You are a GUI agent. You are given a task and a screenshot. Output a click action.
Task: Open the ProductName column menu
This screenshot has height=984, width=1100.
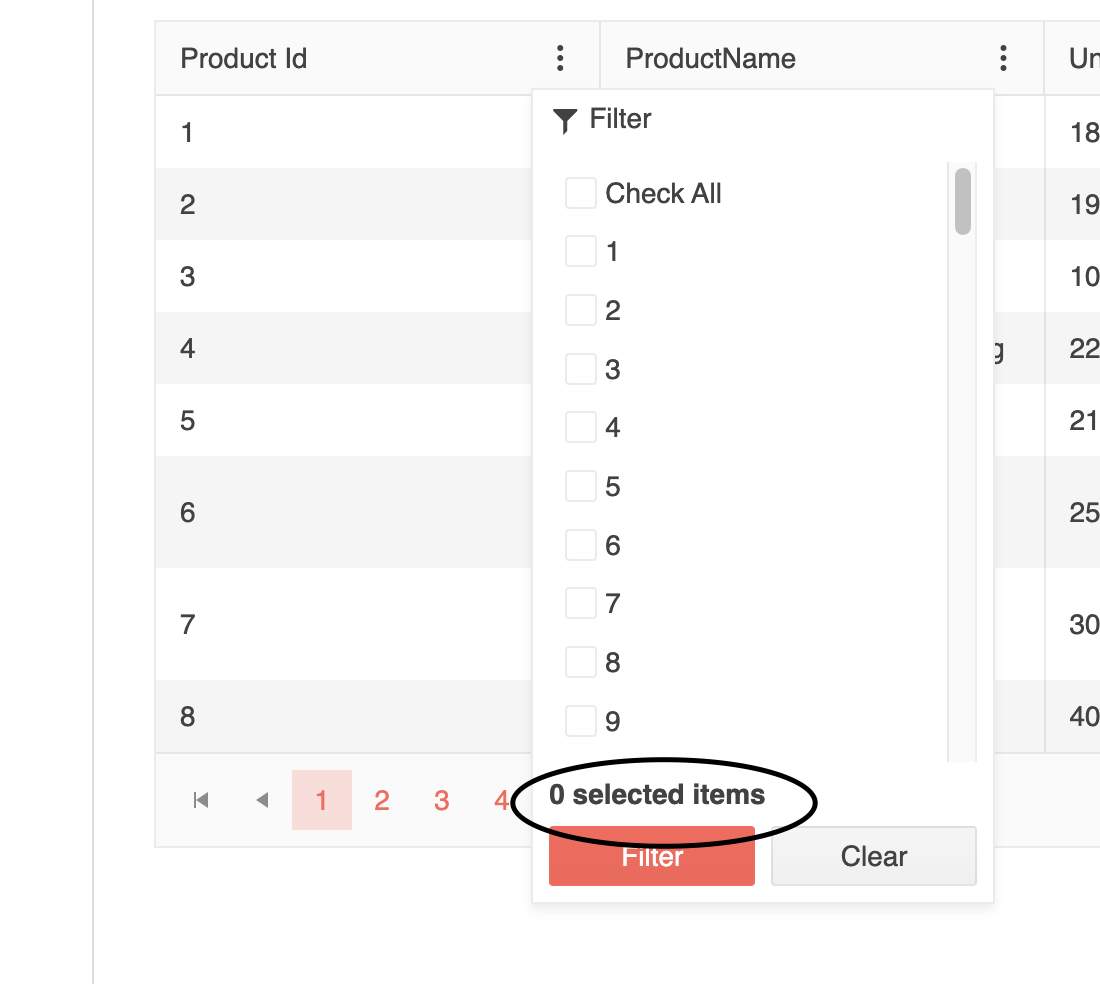coord(1003,58)
